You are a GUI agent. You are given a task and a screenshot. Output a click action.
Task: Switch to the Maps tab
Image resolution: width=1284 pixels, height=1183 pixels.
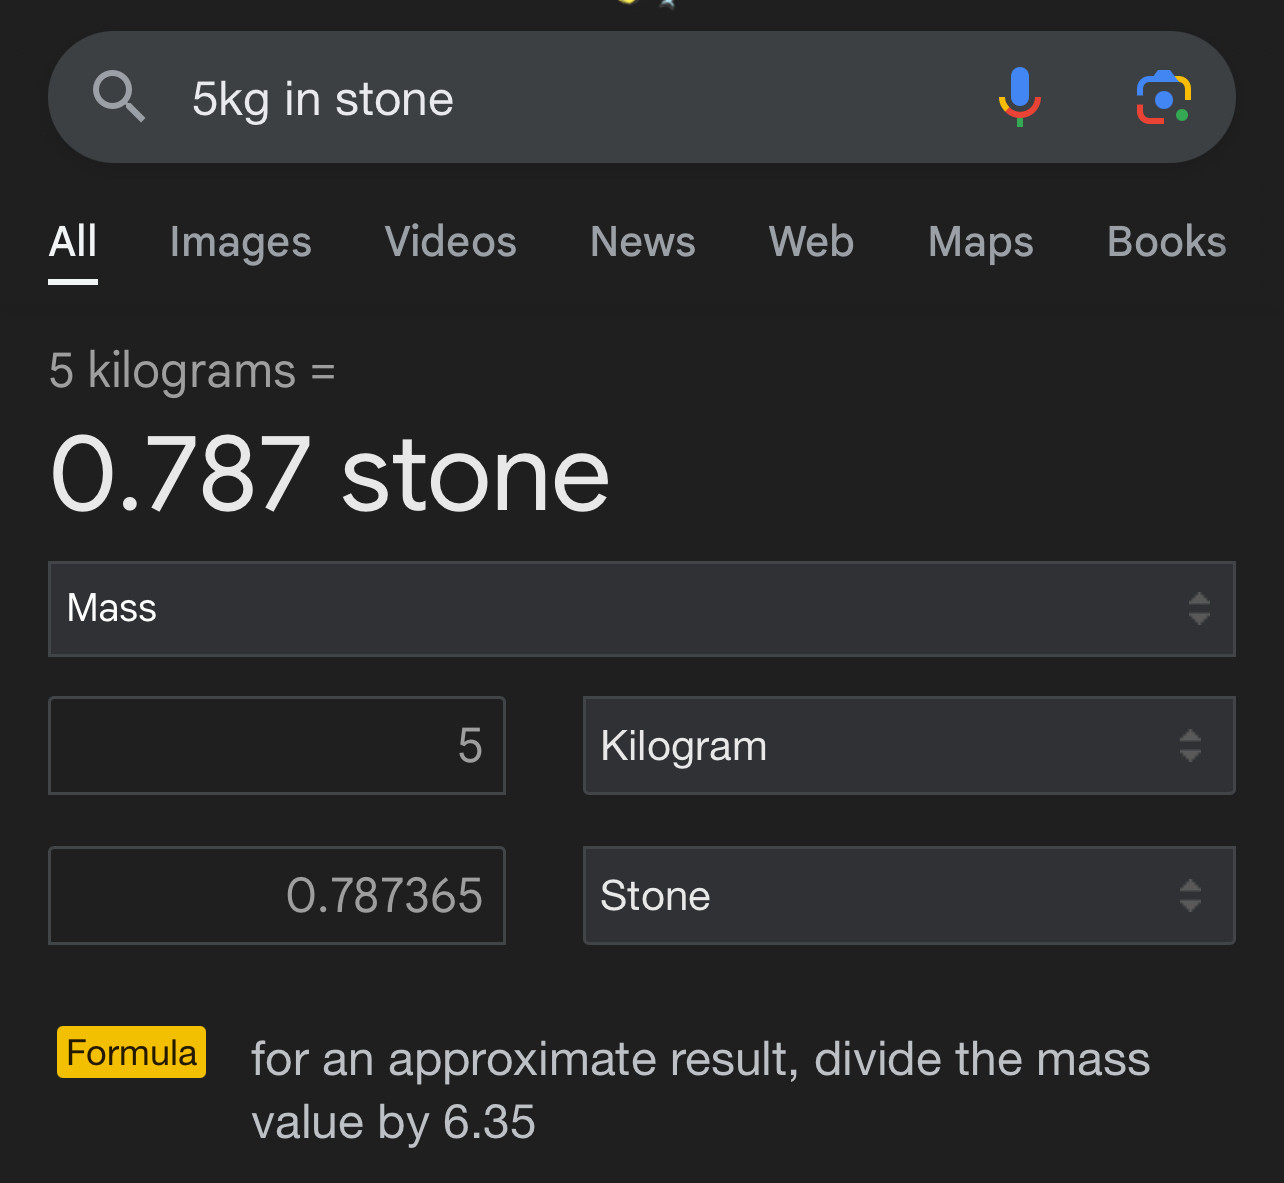pyautogui.click(x=981, y=242)
